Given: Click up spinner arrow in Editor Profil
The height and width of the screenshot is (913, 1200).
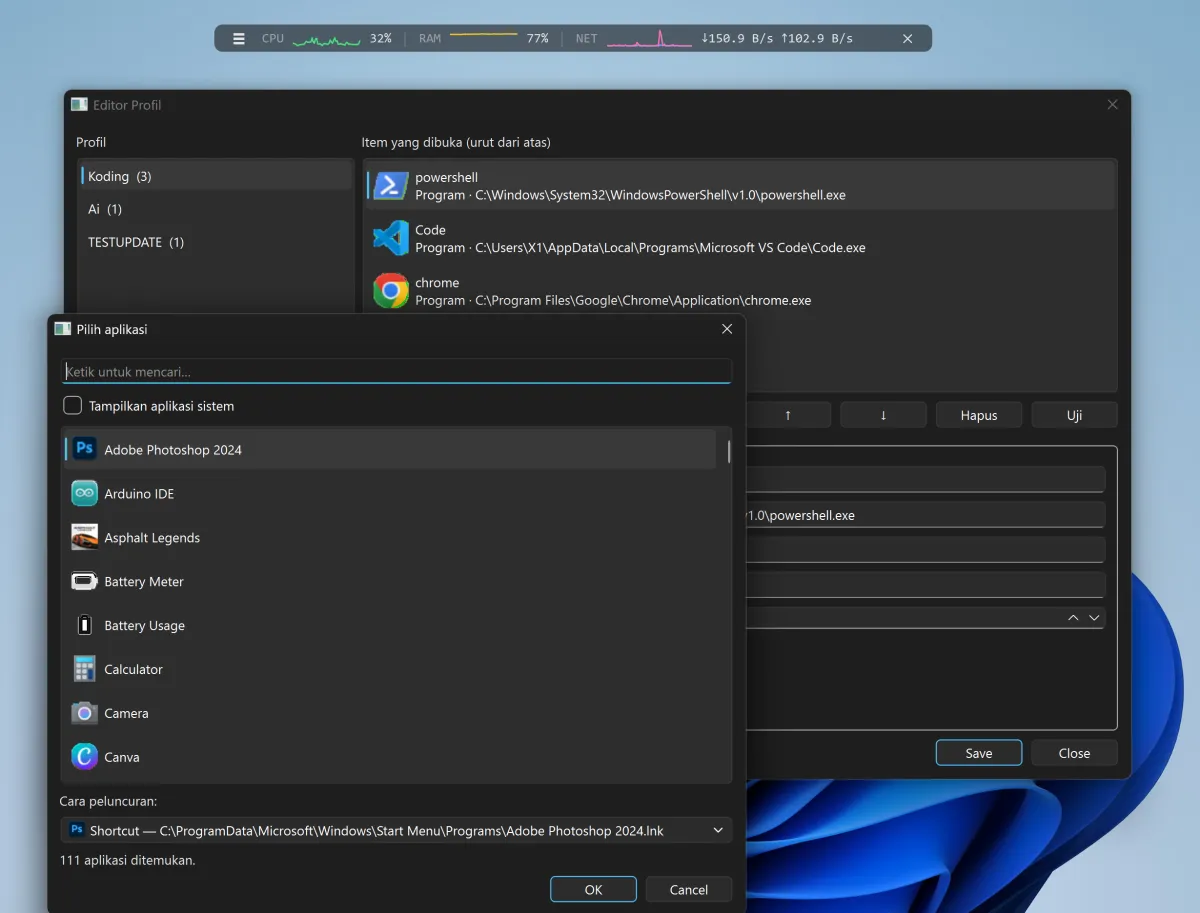Looking at the screenshot, I should tap(1073, 618).
